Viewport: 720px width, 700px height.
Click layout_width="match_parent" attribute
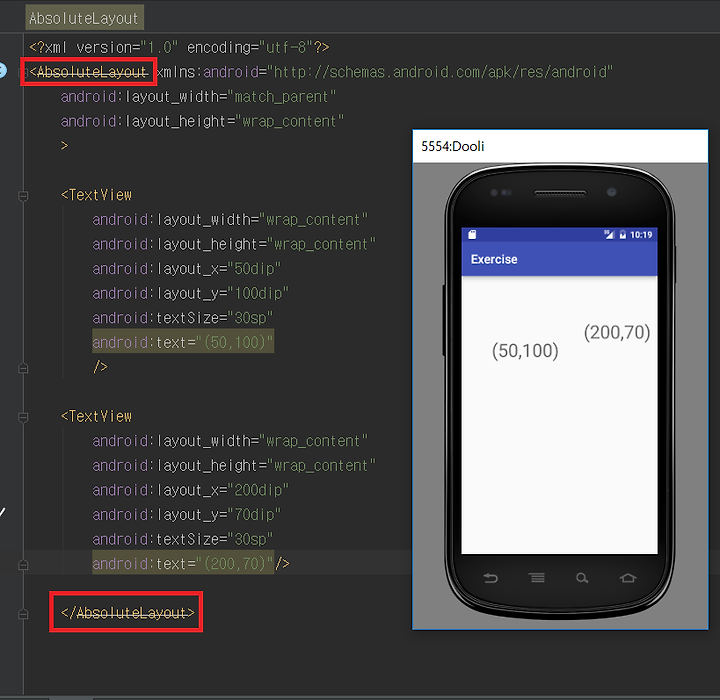click(198, 97)
